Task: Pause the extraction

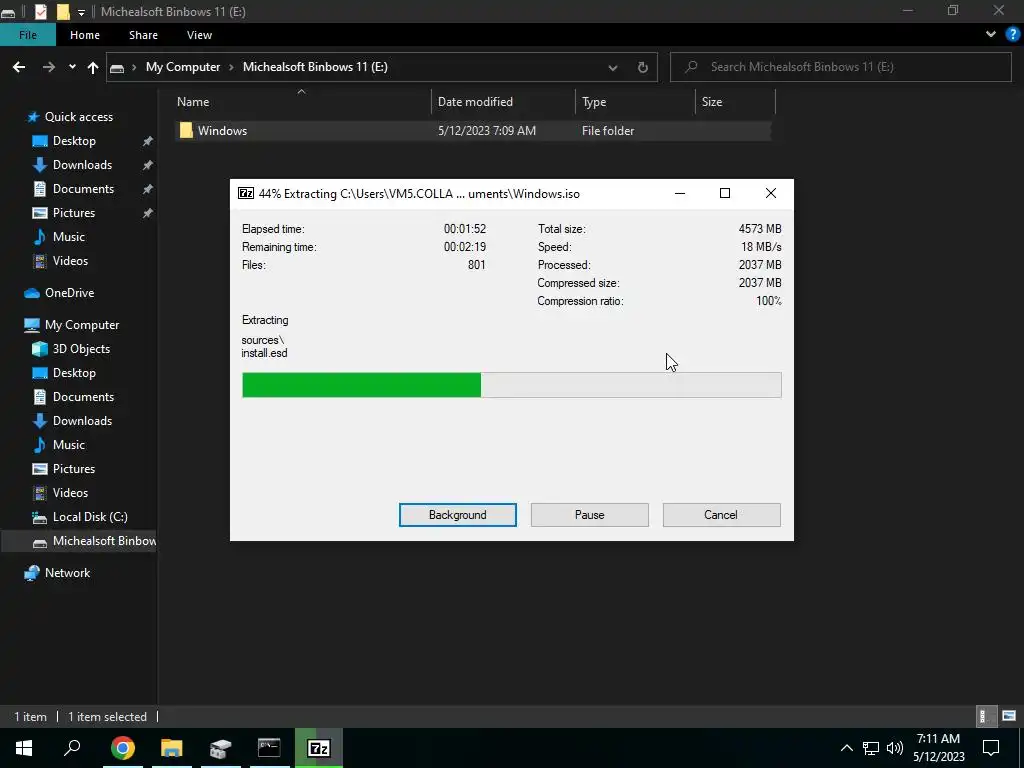Action: (589, 515)
